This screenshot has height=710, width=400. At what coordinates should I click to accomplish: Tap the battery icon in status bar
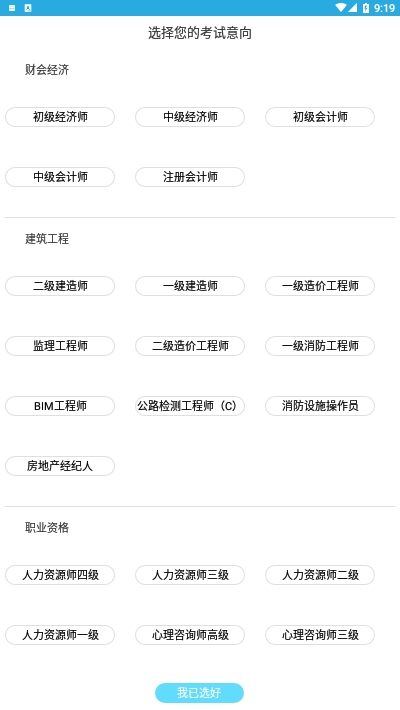click(x=366, y=8)
